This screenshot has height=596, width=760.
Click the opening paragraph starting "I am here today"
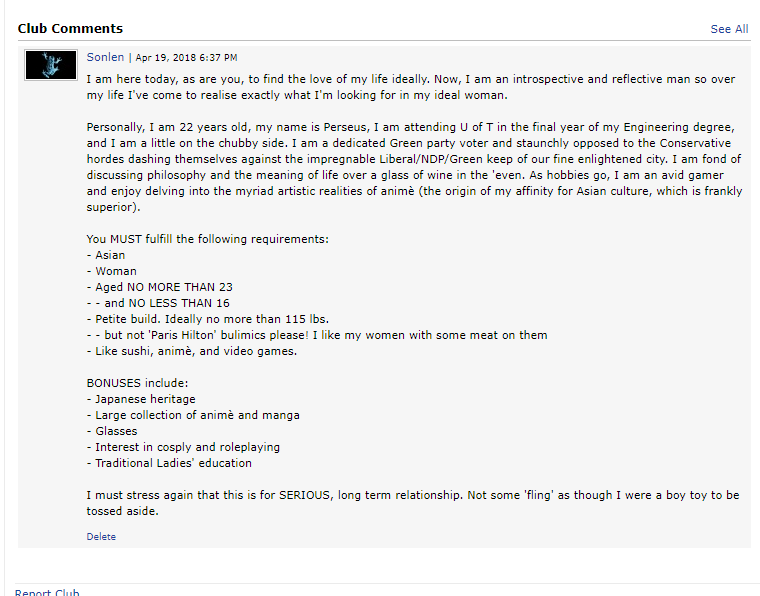(x=411, y=87)
